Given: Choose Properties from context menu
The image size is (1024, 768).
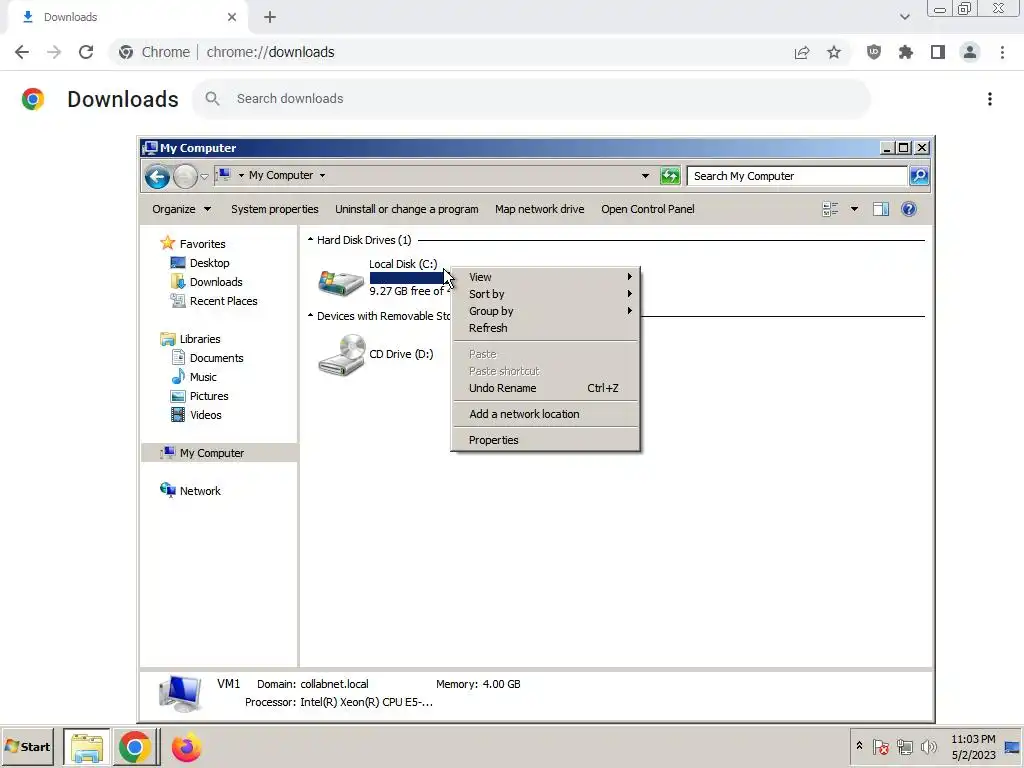Looking at the screenshot, I should (545, 440).
